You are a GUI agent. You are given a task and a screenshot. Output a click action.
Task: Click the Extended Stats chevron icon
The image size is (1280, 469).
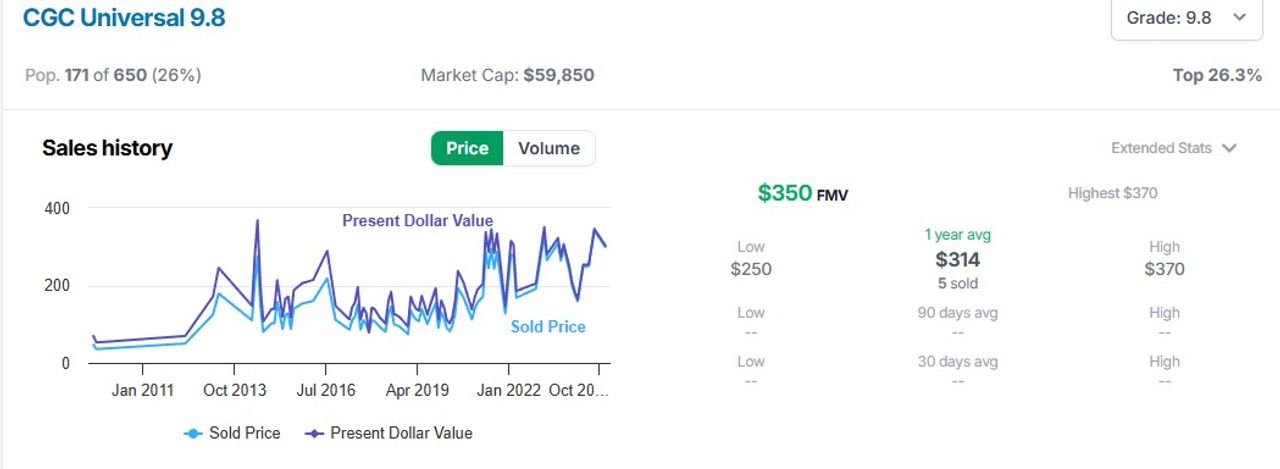point(1229,148)
